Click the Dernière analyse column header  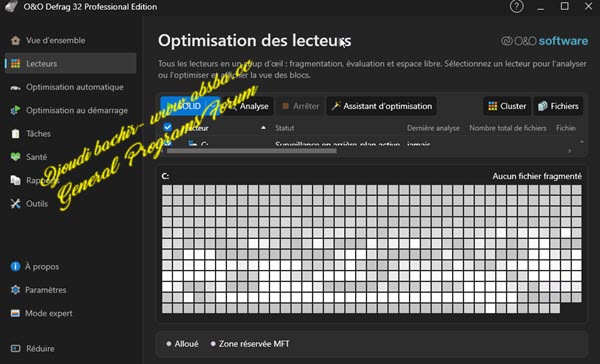tap(433, 128)
